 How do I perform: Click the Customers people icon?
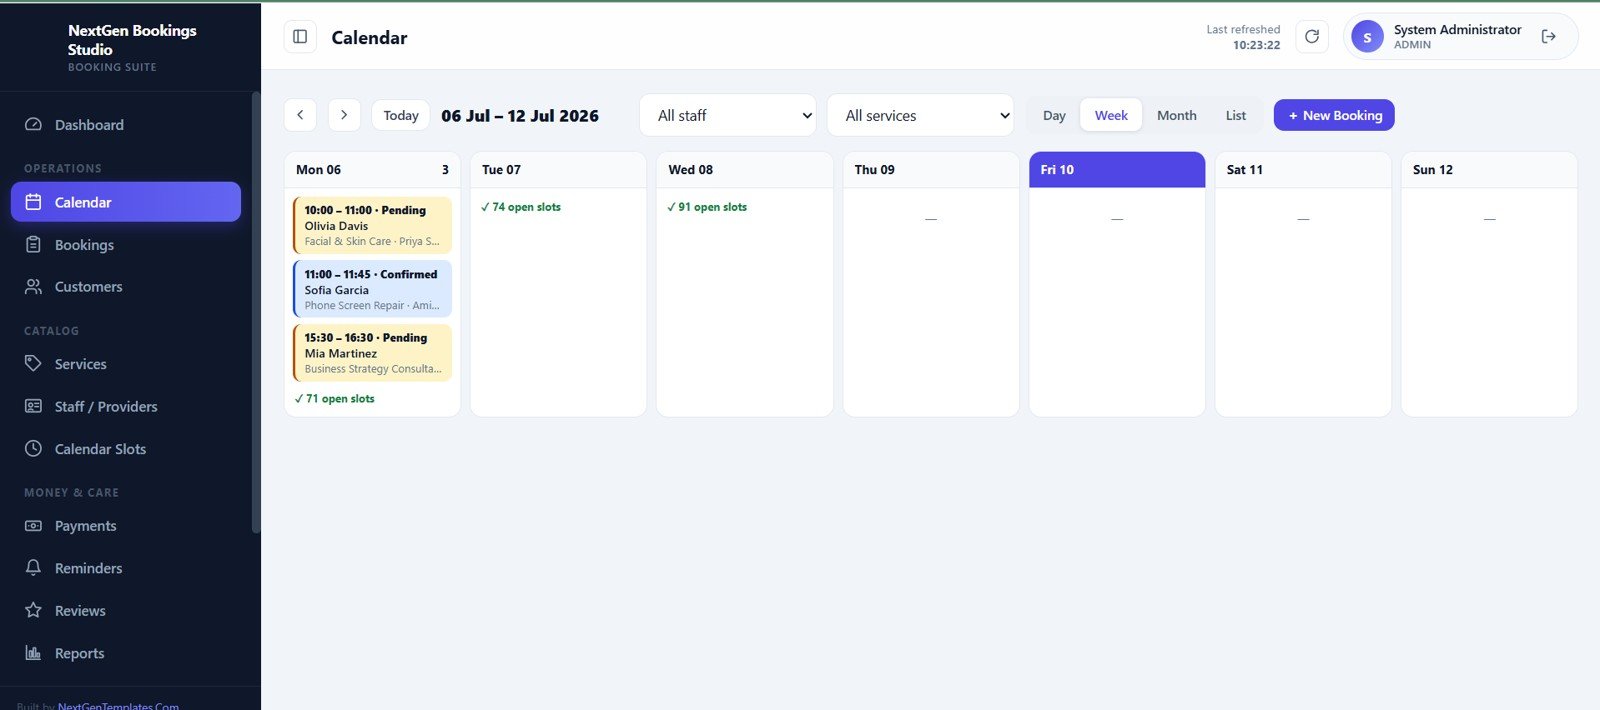pos(33,287)
